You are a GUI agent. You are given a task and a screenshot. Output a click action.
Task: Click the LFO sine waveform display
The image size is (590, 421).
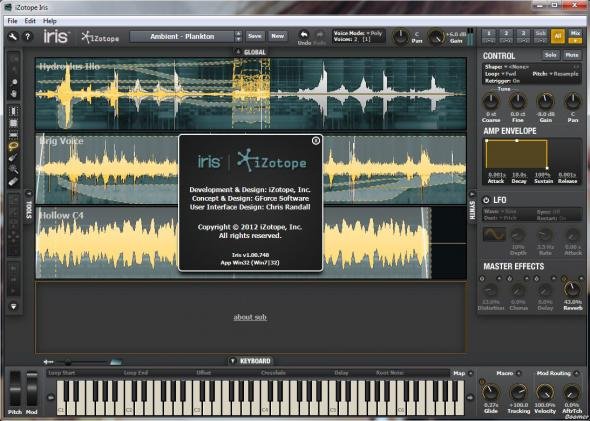click(x=494, y=234)
